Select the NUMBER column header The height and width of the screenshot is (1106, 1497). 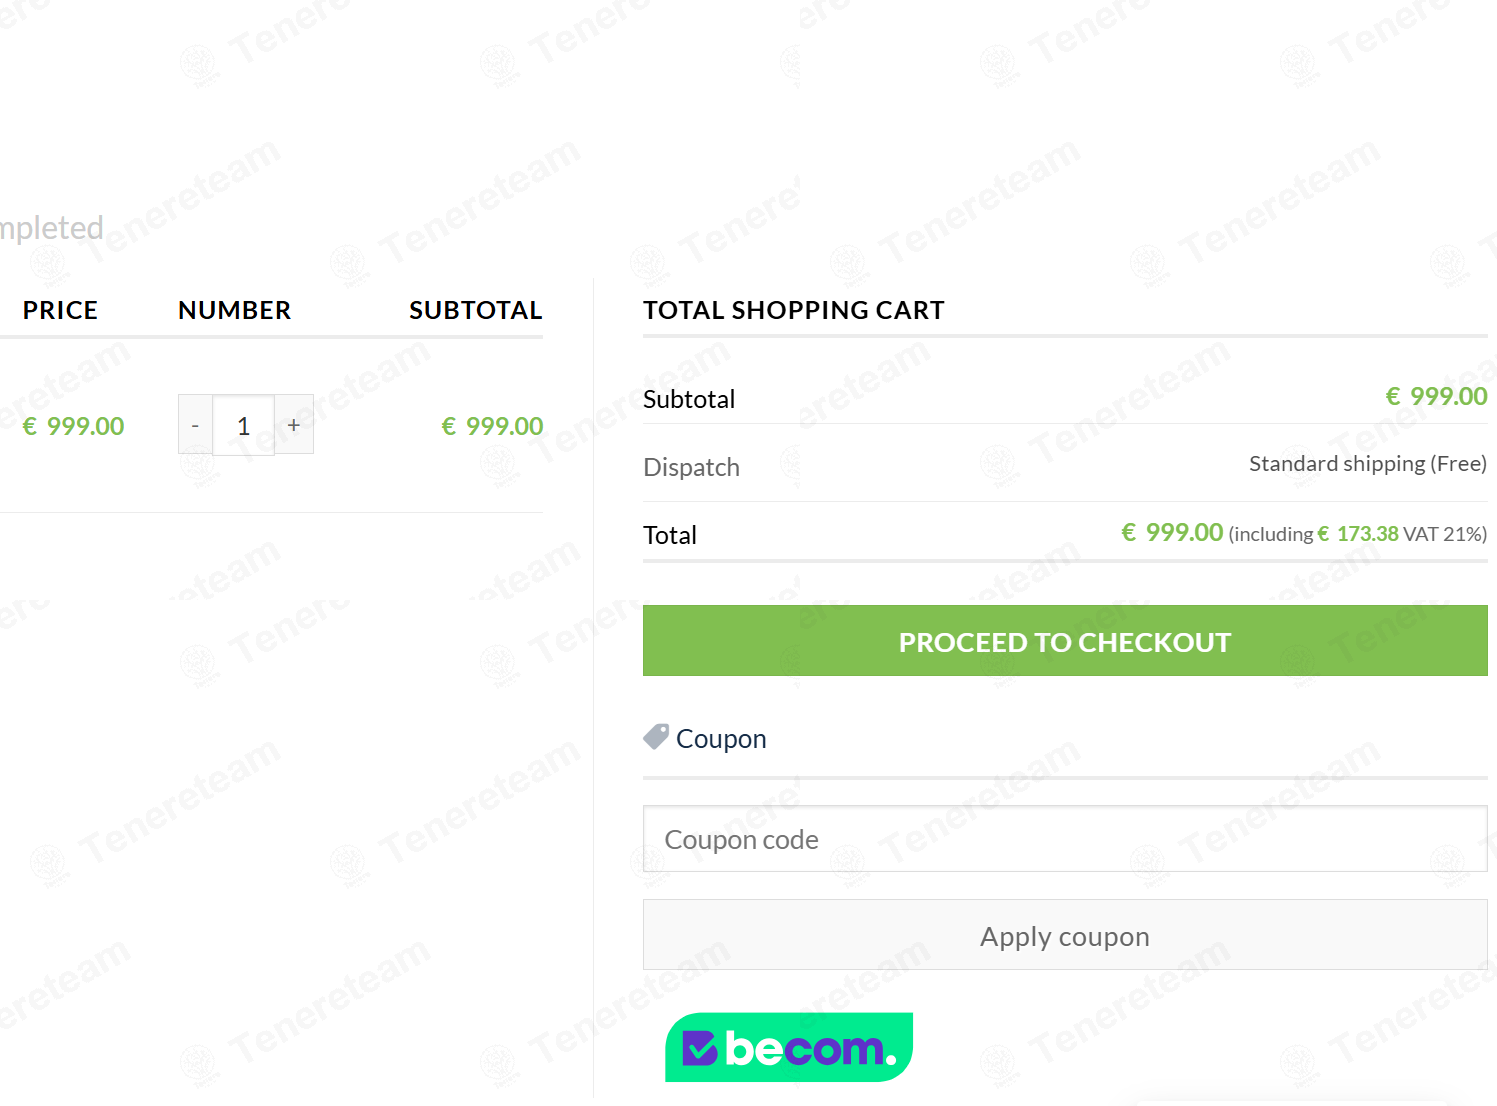[234, 310]
